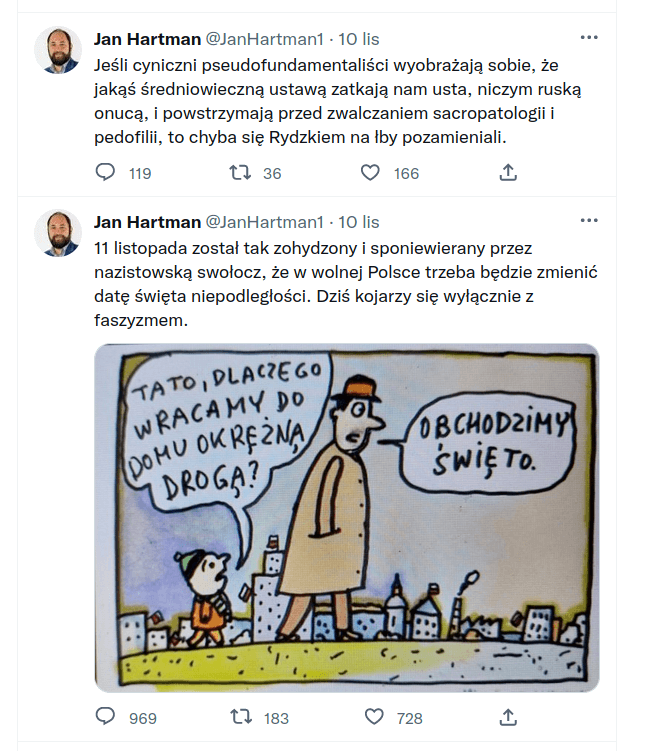This screenshot has height=751, width=645.
Task: Open Jan Hartman avatar on first tweet
Action: 58,50
